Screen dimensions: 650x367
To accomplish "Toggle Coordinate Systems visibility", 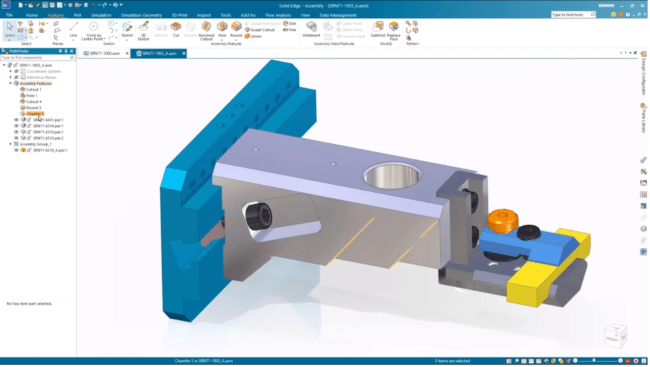I will [x=17, y=71].
